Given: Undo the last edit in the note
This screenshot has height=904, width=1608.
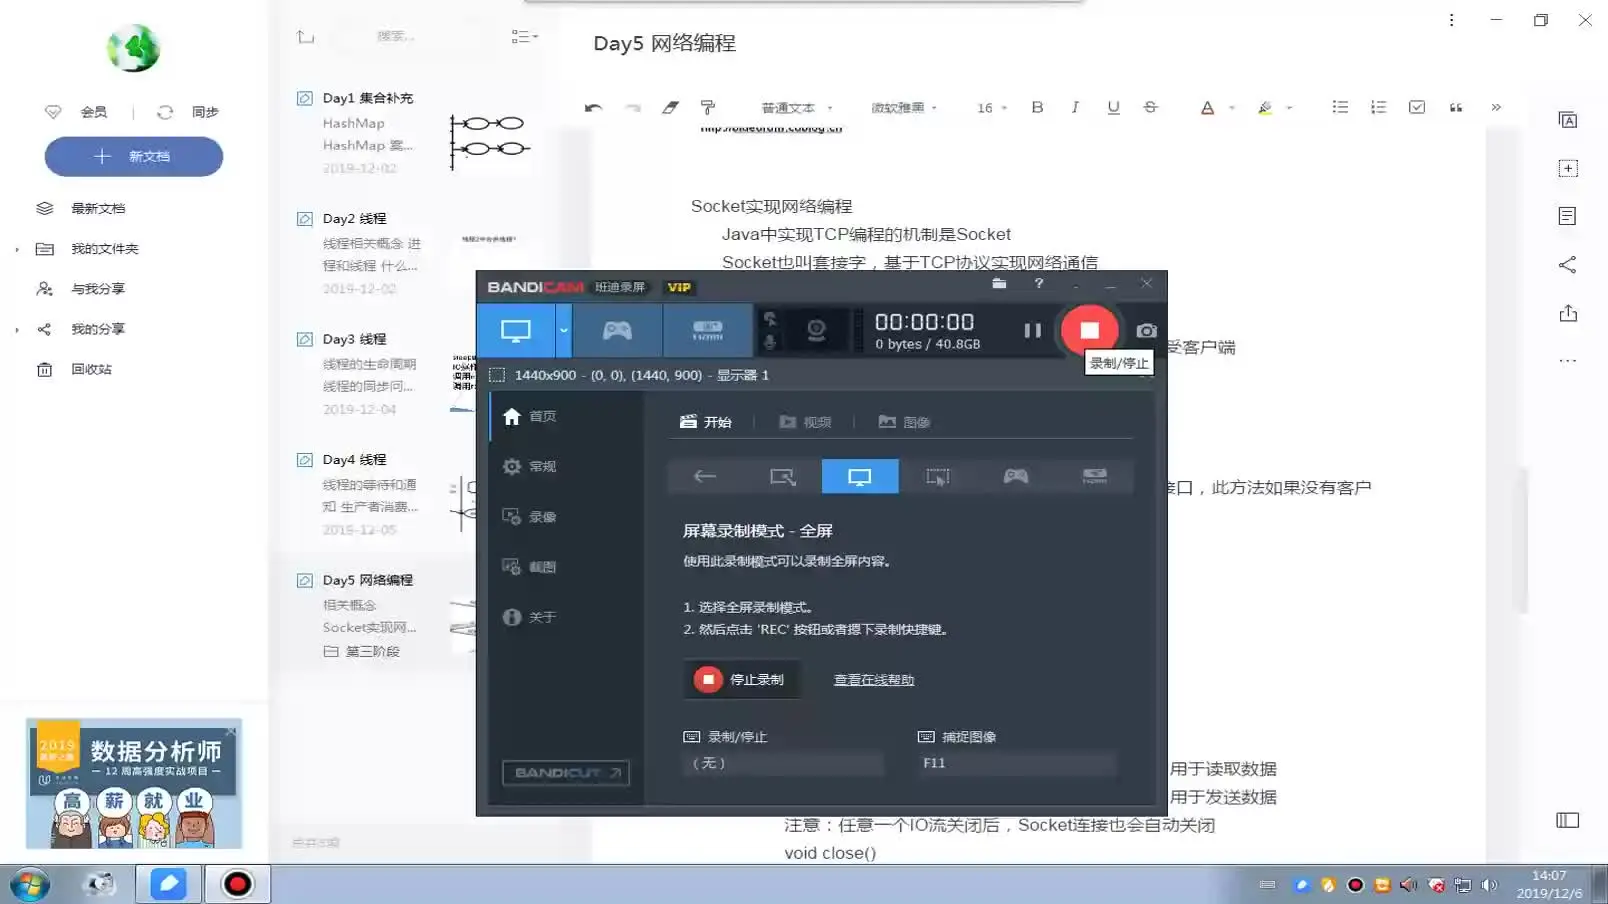Looking at the screenshot, I should (x=593, y=107).
